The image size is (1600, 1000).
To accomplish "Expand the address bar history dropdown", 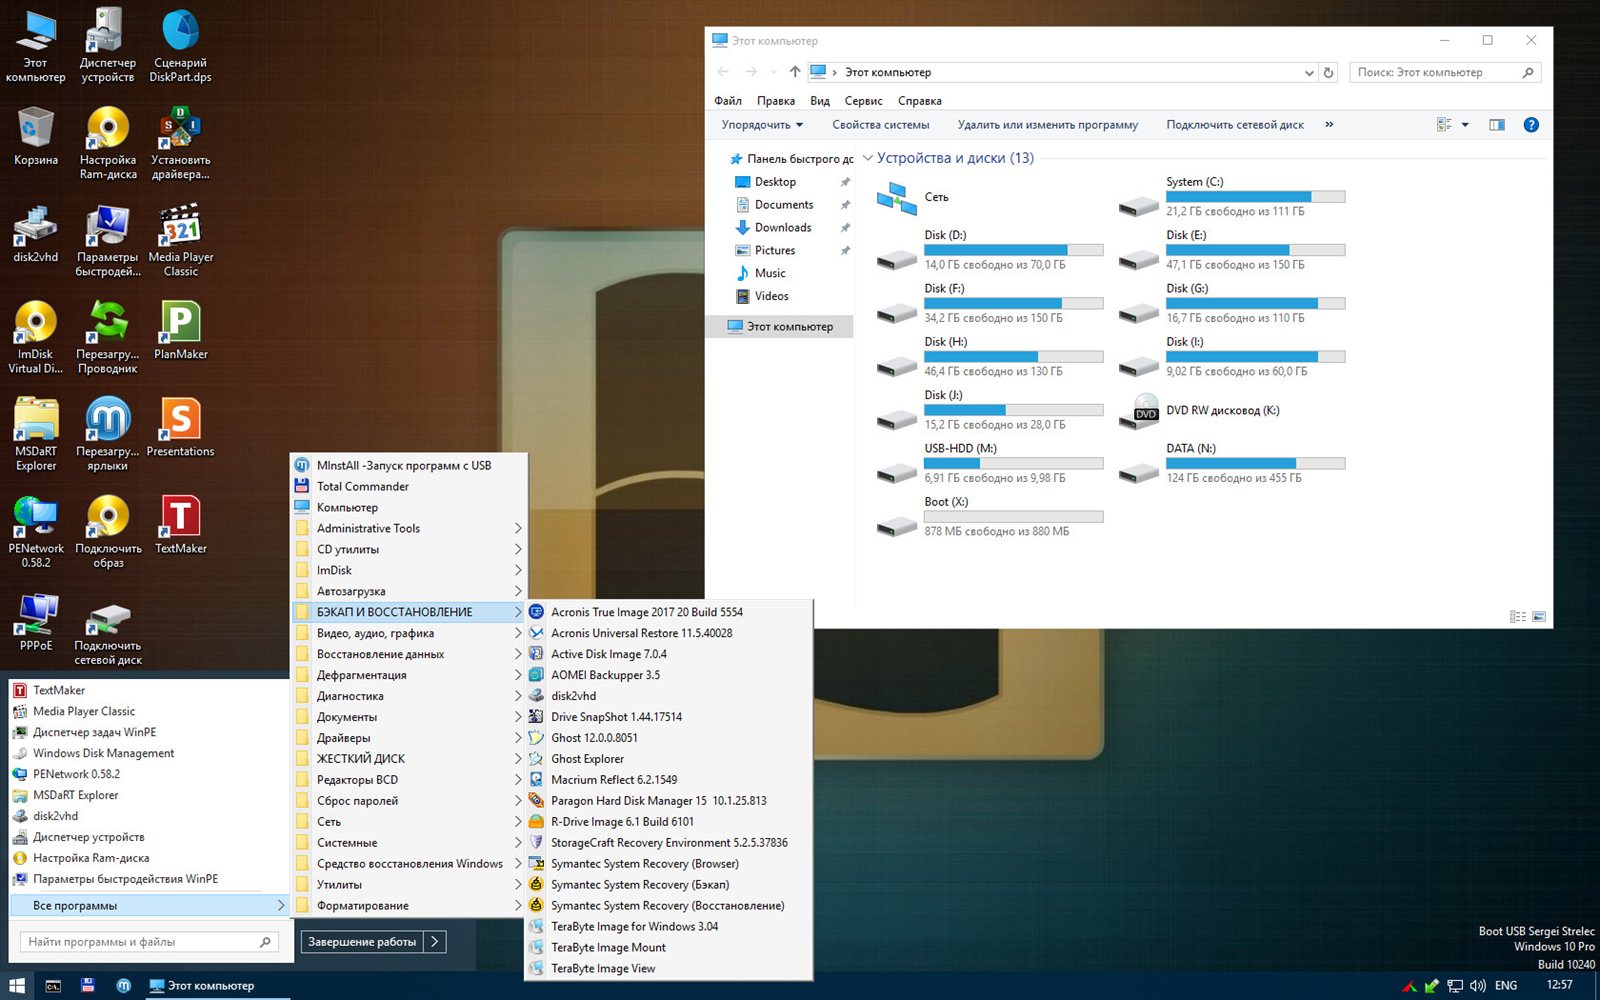I will point(1309,73).
